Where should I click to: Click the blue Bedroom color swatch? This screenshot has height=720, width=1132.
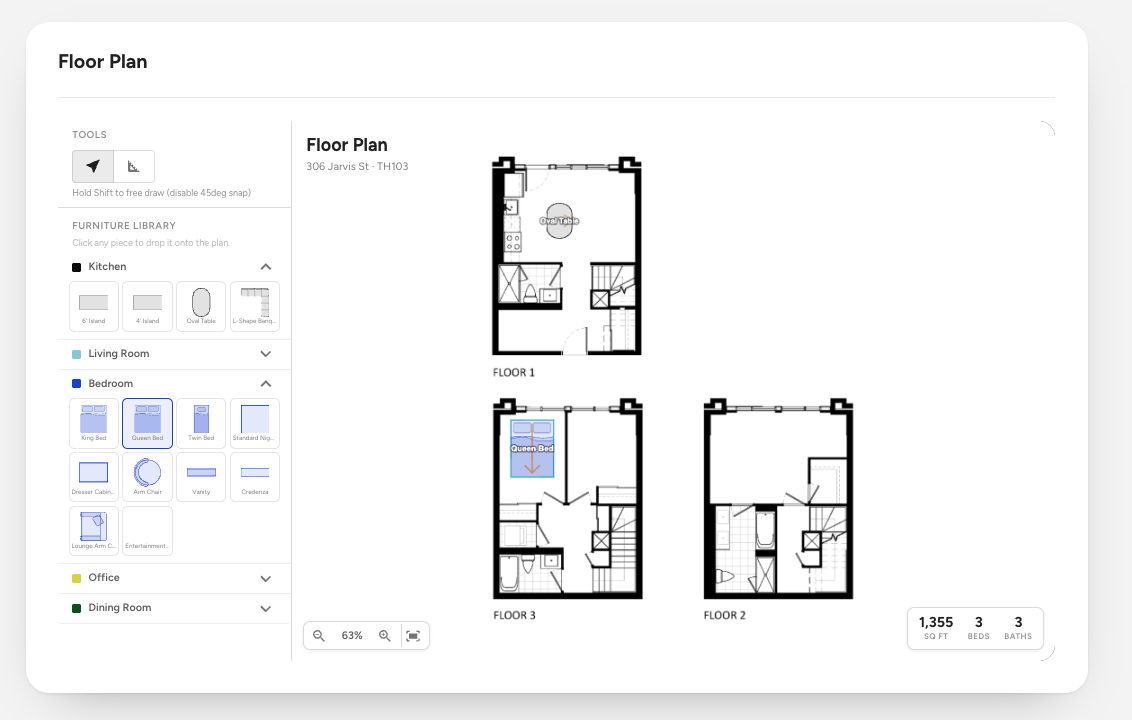[x=77, y=383]
